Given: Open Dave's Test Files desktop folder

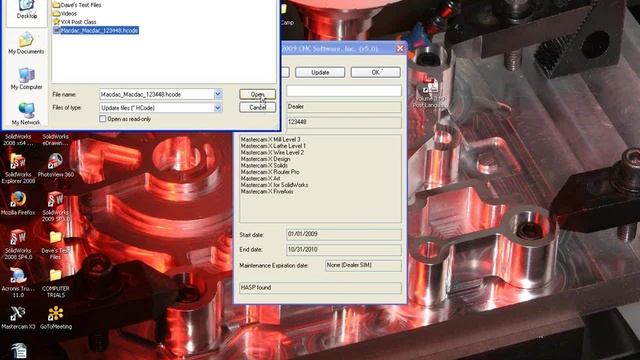Looking at the screenshot, I should [56, 245].
